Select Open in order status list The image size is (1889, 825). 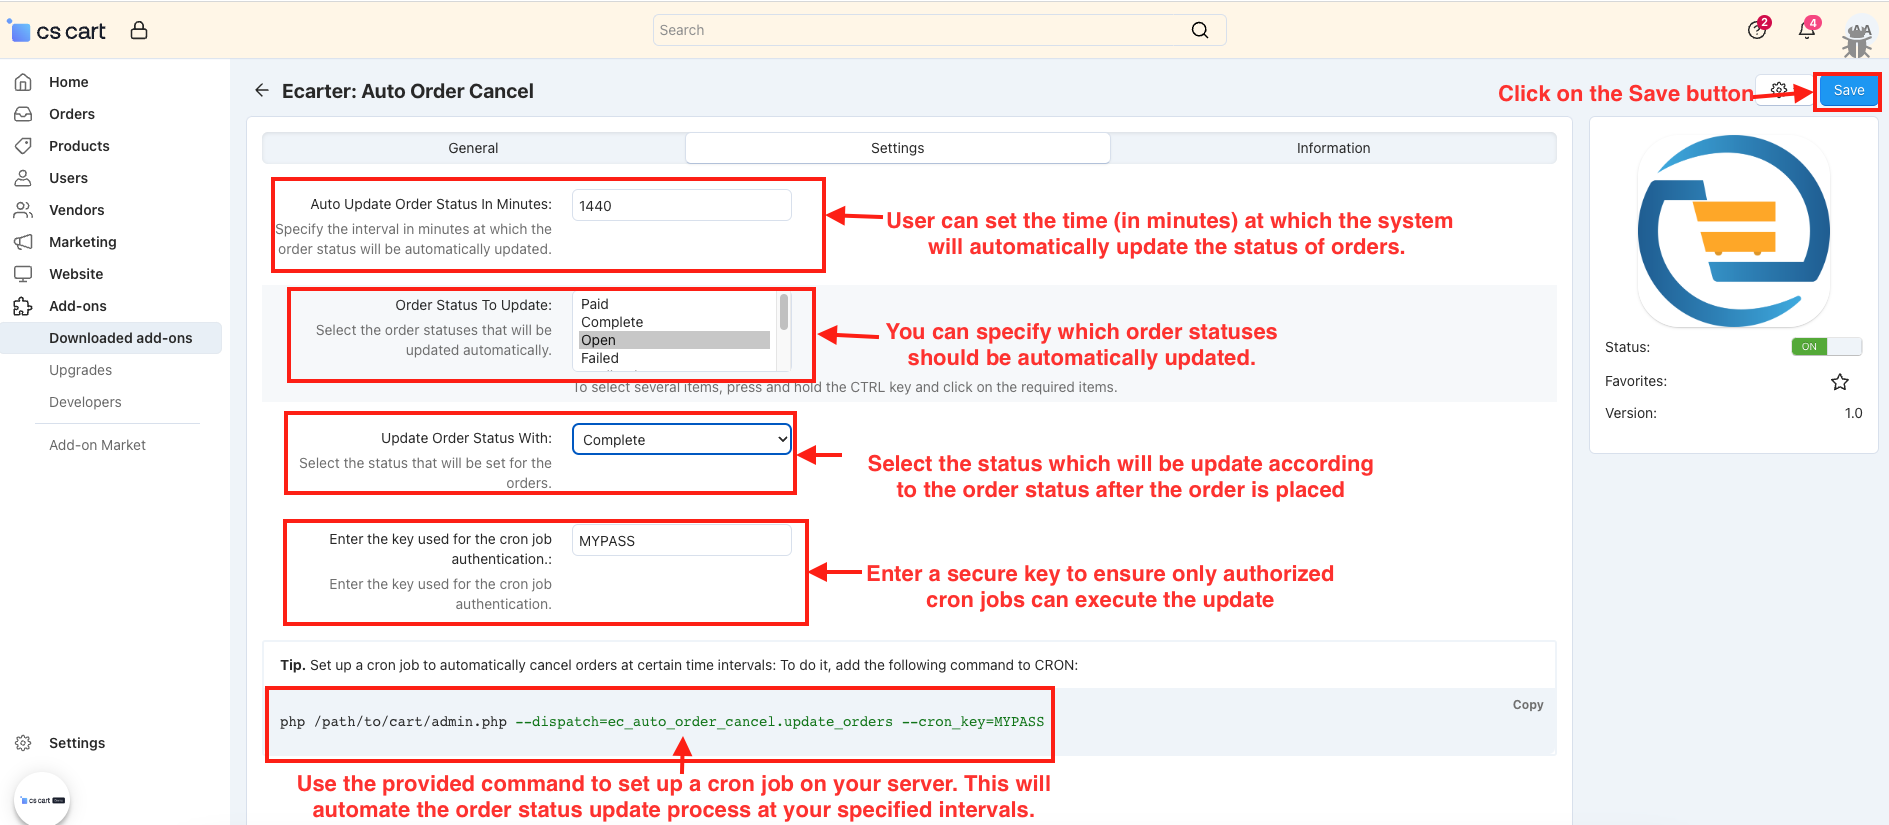click(x=675, y=340)
